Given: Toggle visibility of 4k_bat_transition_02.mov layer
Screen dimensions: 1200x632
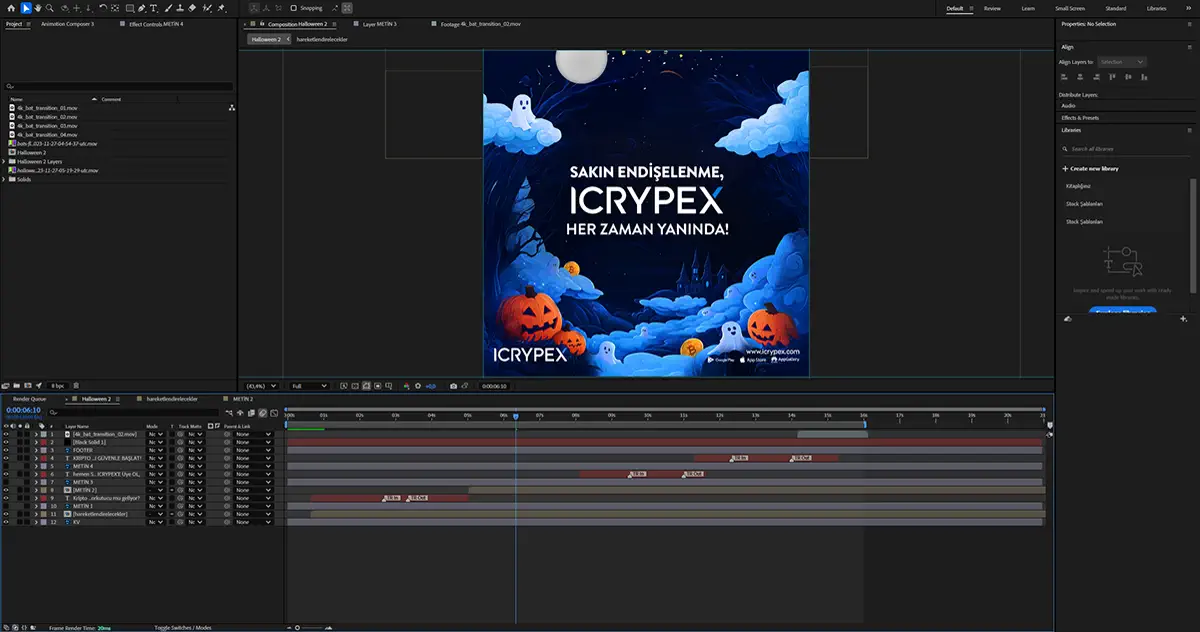Looking at the screenshot, I should click(x=6, y=434).
